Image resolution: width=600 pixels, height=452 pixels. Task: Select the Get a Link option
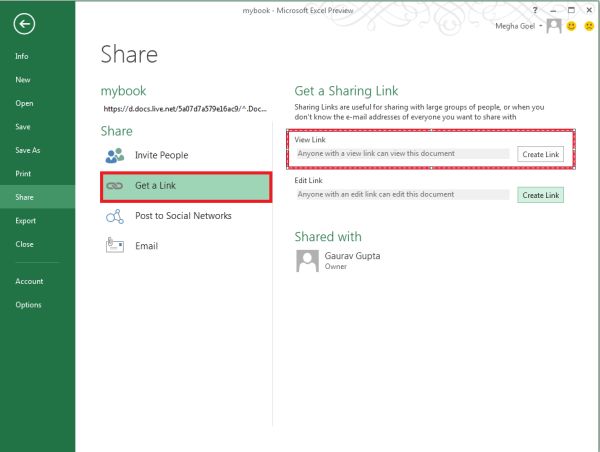click(186, 186)
